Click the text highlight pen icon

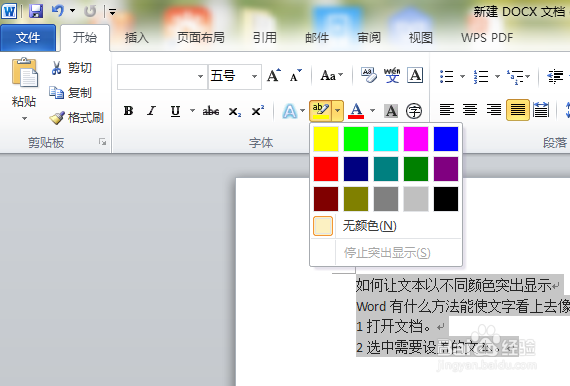[320, 111]
